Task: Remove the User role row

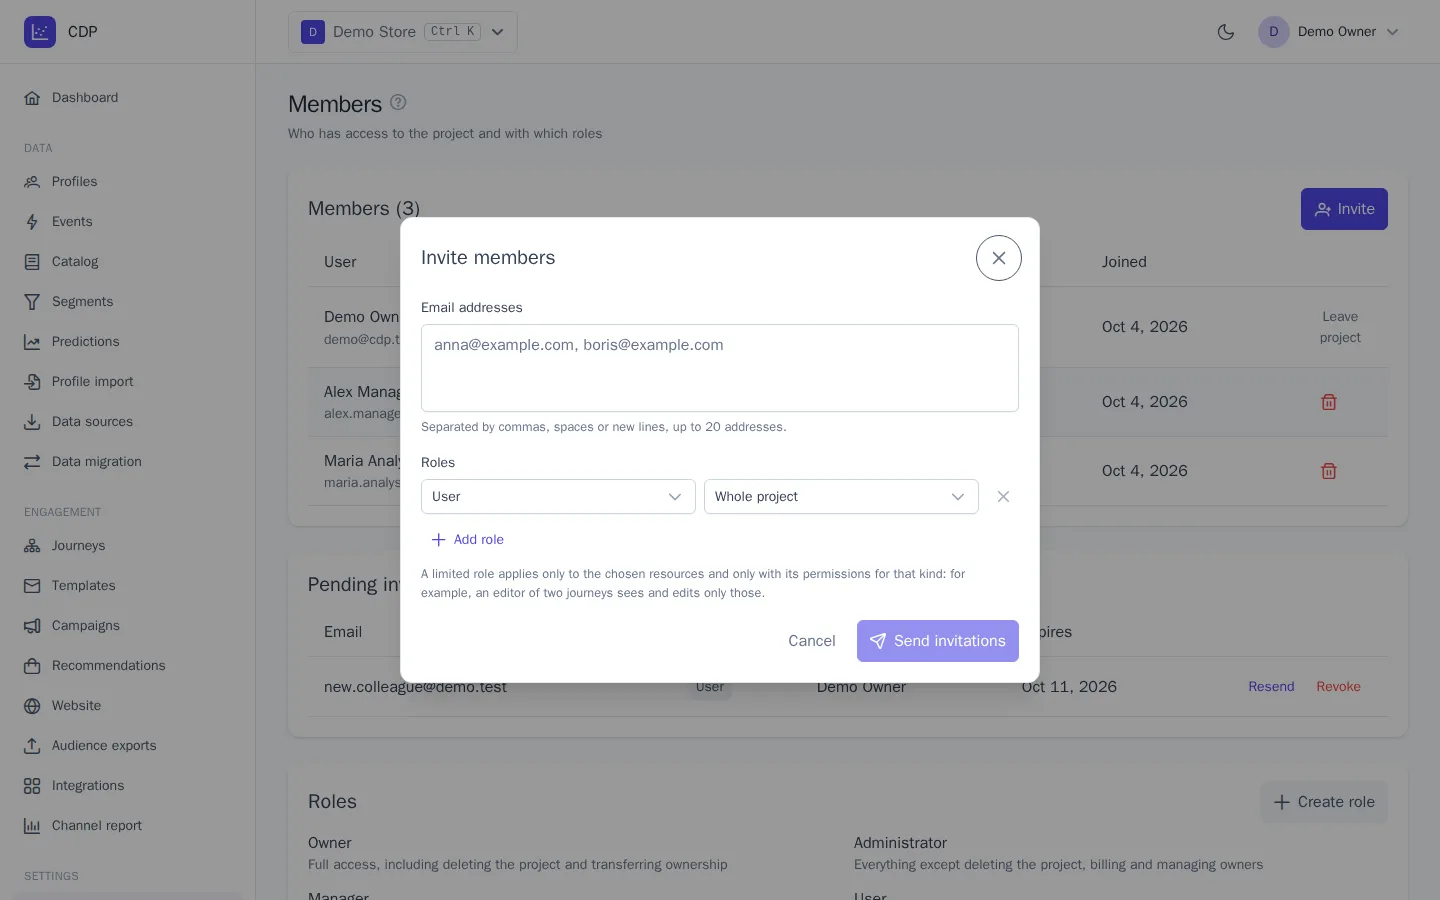Action: pyautogui.click(x=1003, y=497)
